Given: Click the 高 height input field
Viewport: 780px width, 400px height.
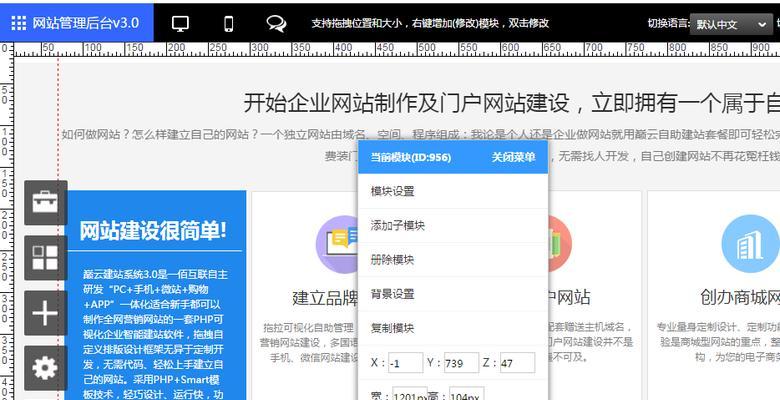Looking at the screenshot, I should tap(466, 394).
